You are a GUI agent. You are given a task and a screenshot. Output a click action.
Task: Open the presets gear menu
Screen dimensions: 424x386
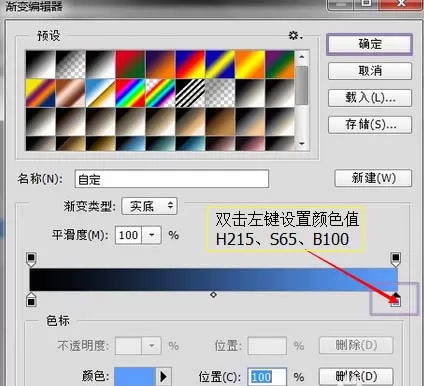pos(295,35)
